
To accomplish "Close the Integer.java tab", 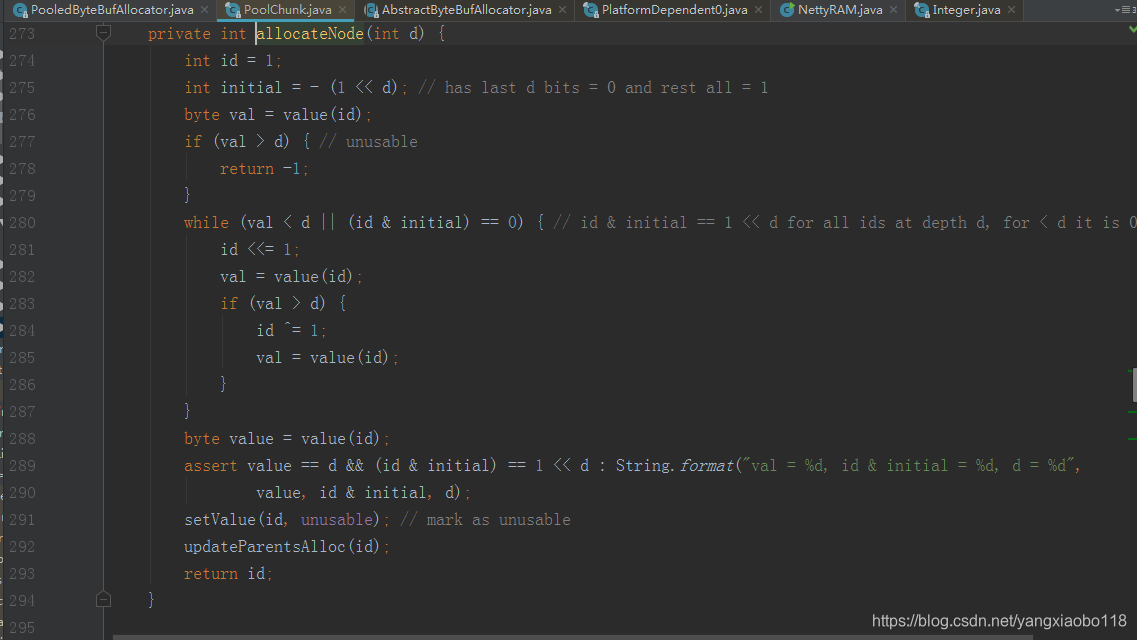I will pos(1012,10).
